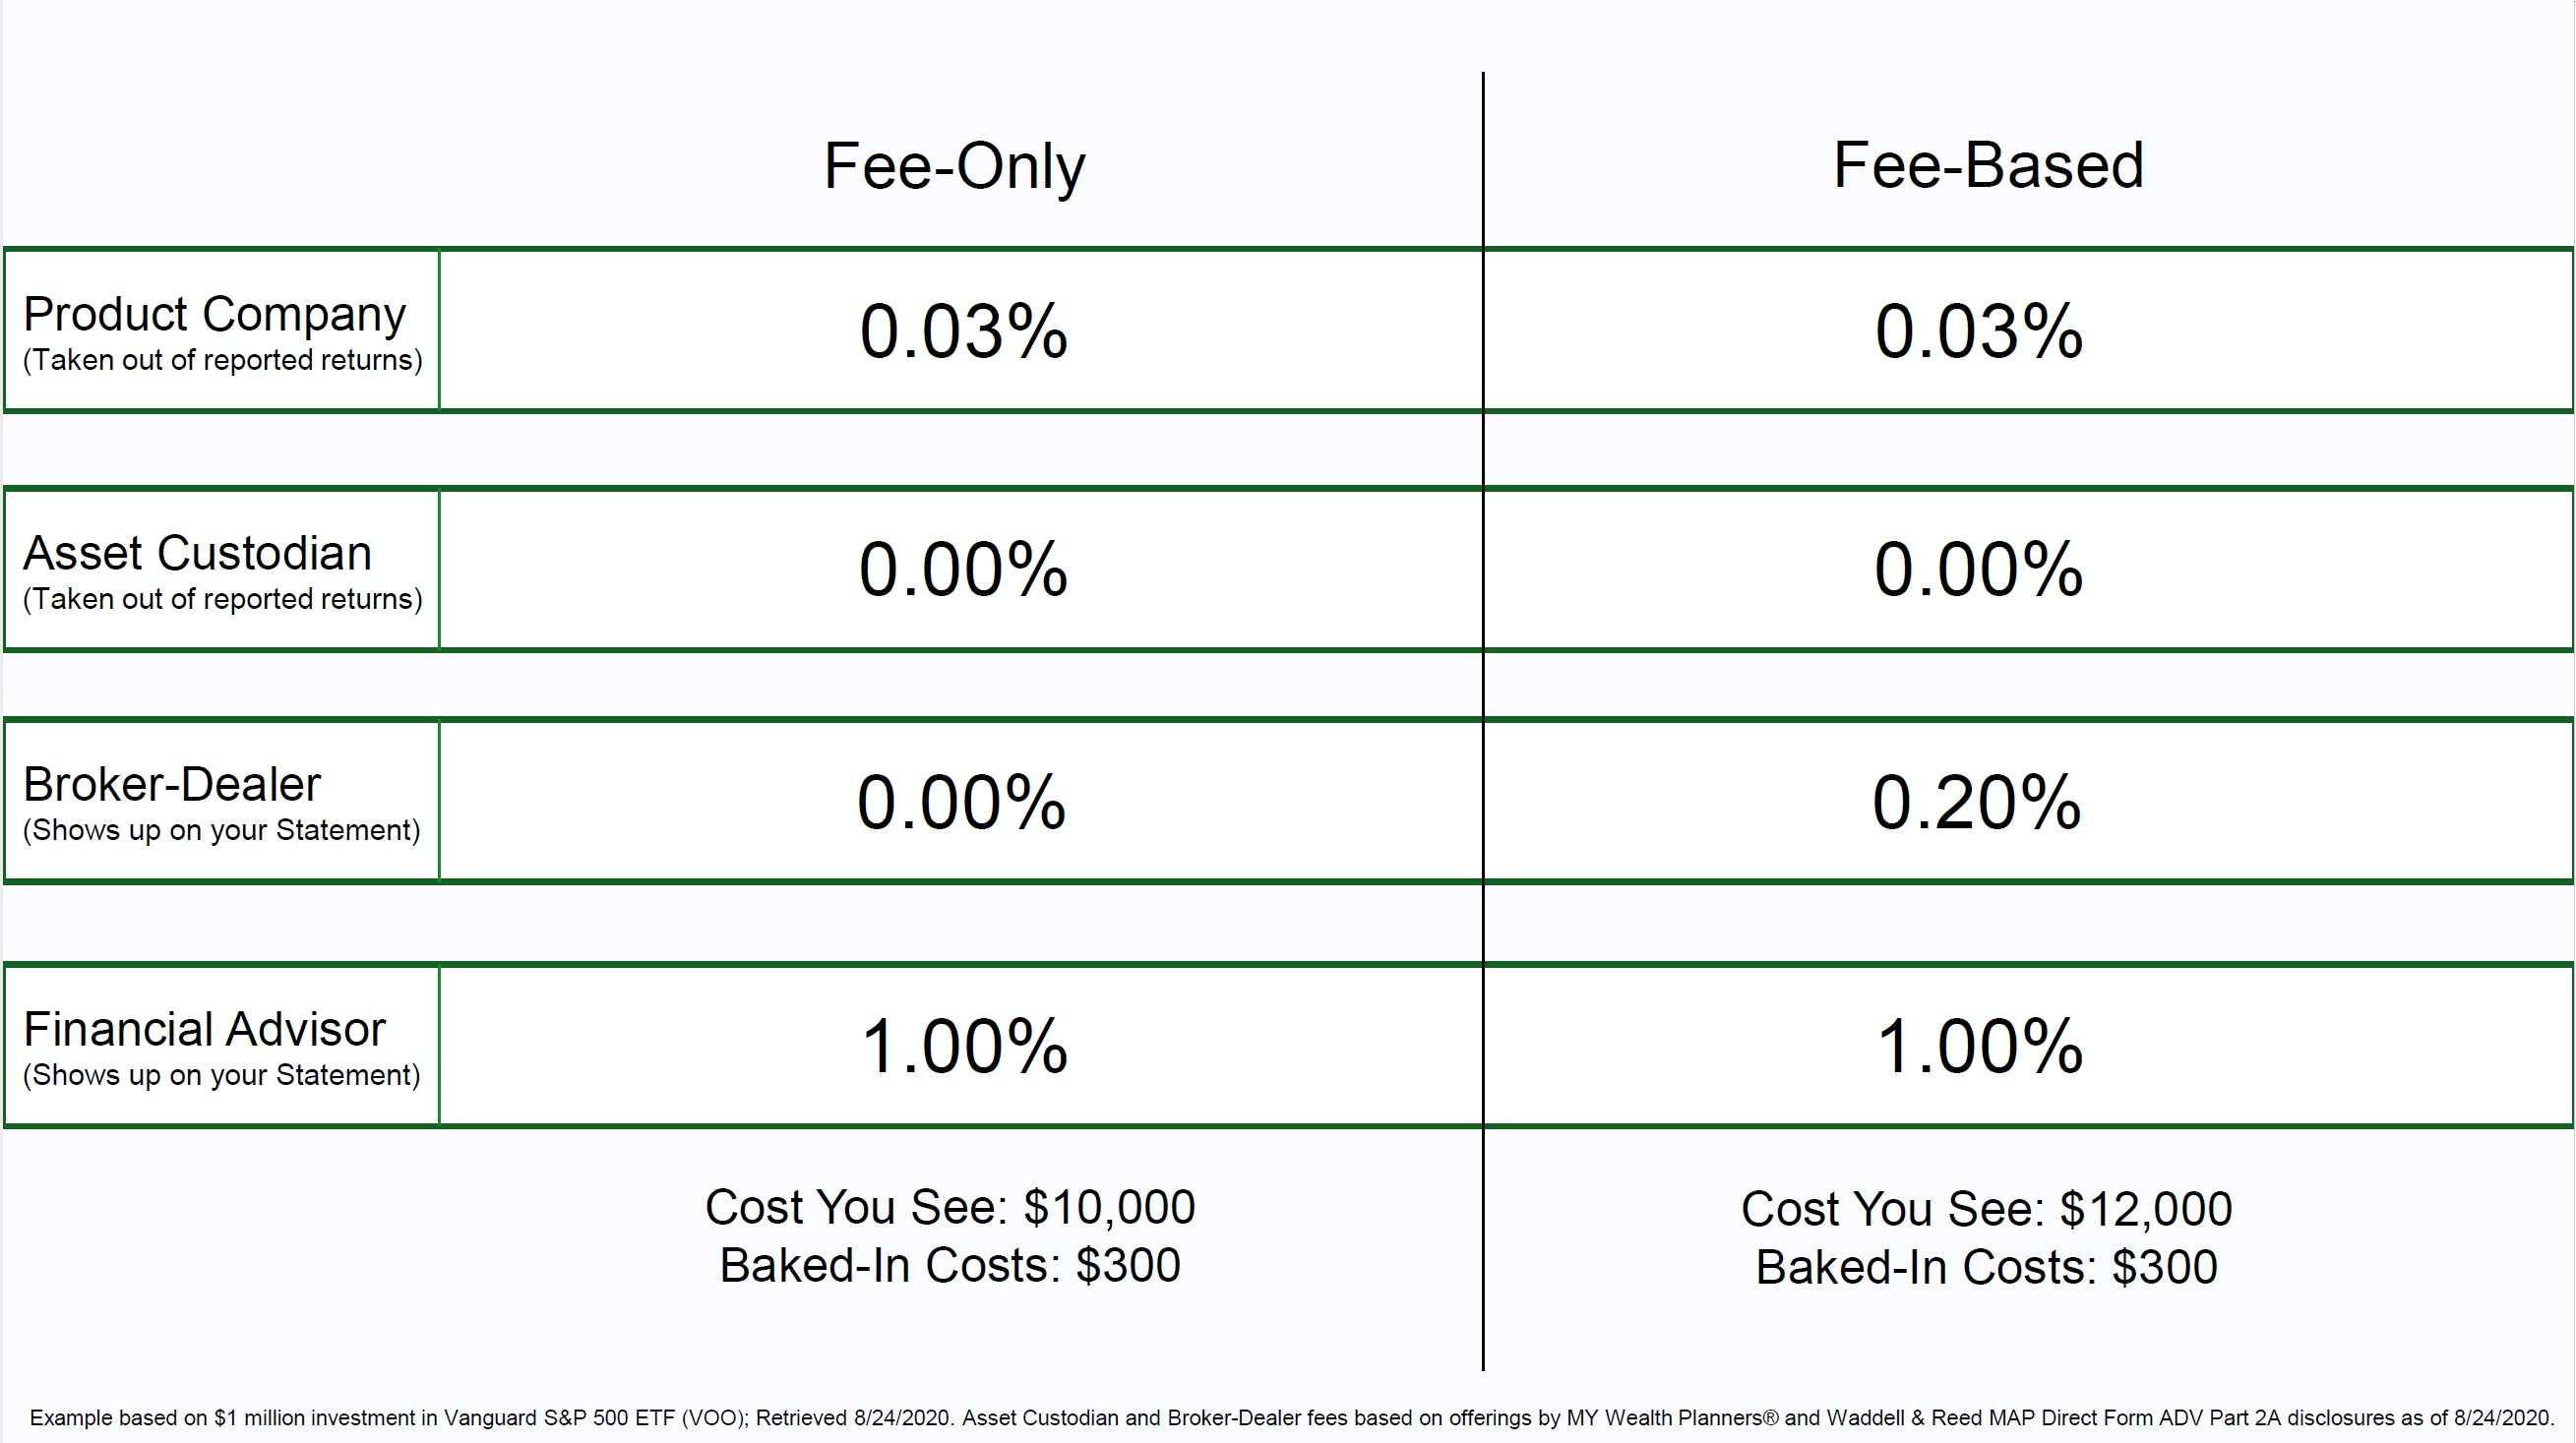Click the Fee-Based column heading
This screenshot has width=2576, height=1443.
[1988, 165]
